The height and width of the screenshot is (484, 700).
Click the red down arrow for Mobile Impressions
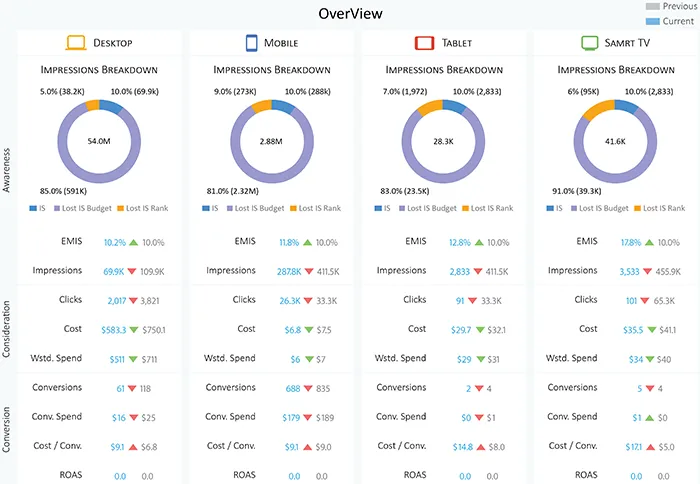coord(309,271)
